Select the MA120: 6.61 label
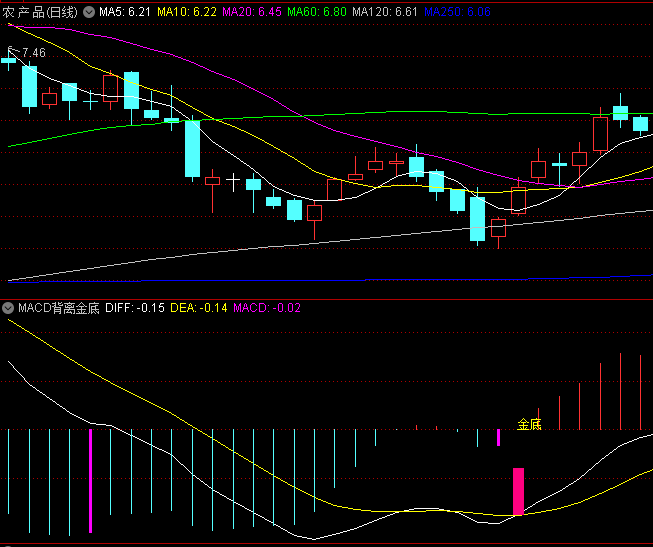This screenshot has width=653, height=547. (385, 12)
